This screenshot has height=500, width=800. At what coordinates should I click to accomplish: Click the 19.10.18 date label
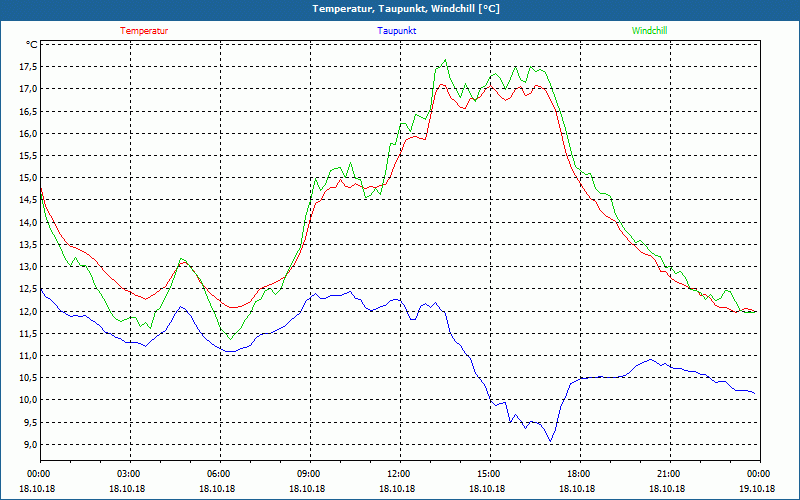[x=757, y=488]
